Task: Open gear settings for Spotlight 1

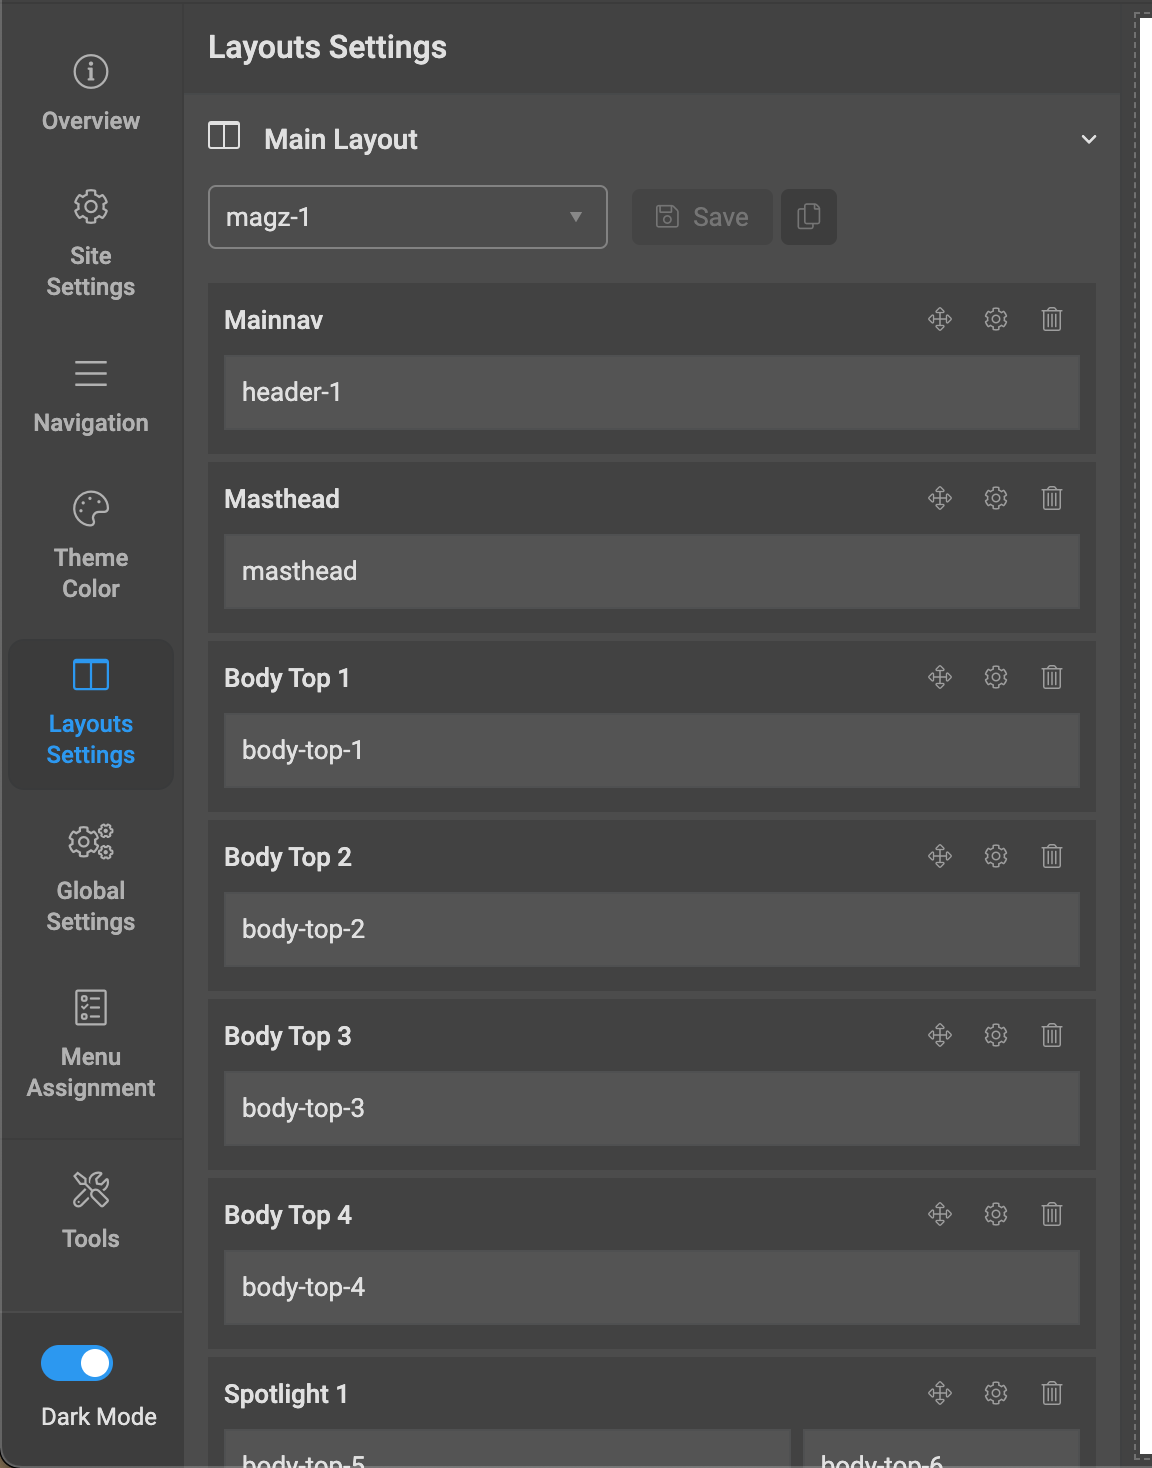Action: pyautogui.click(x=996, y=1394)
